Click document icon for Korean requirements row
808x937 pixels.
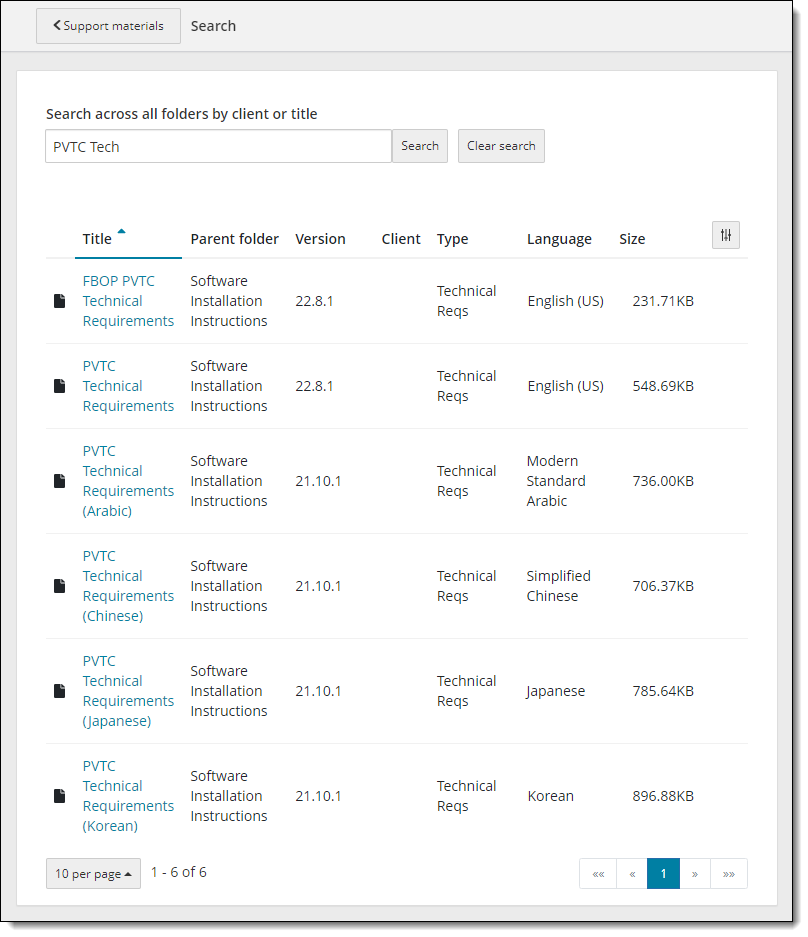60,796
